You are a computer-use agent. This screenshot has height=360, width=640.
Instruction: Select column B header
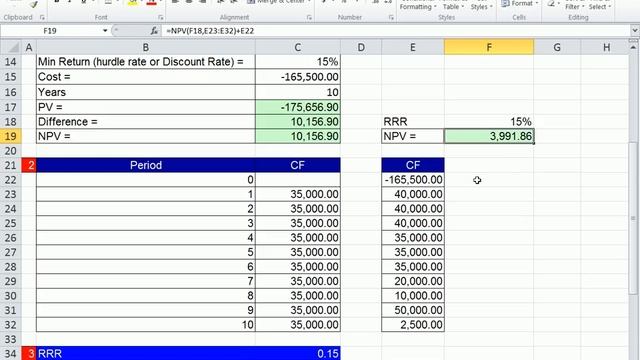[146, 48]
